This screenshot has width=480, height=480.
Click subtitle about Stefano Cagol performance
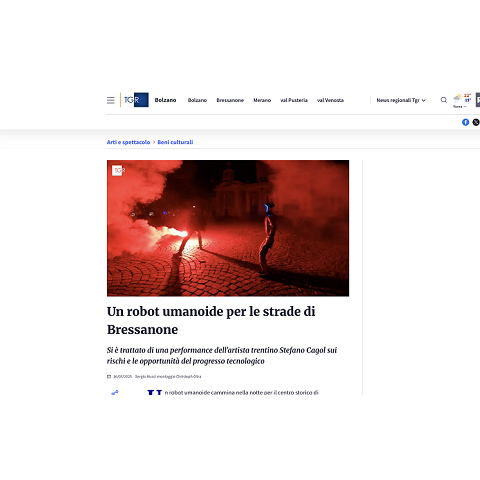coord(222,355)
